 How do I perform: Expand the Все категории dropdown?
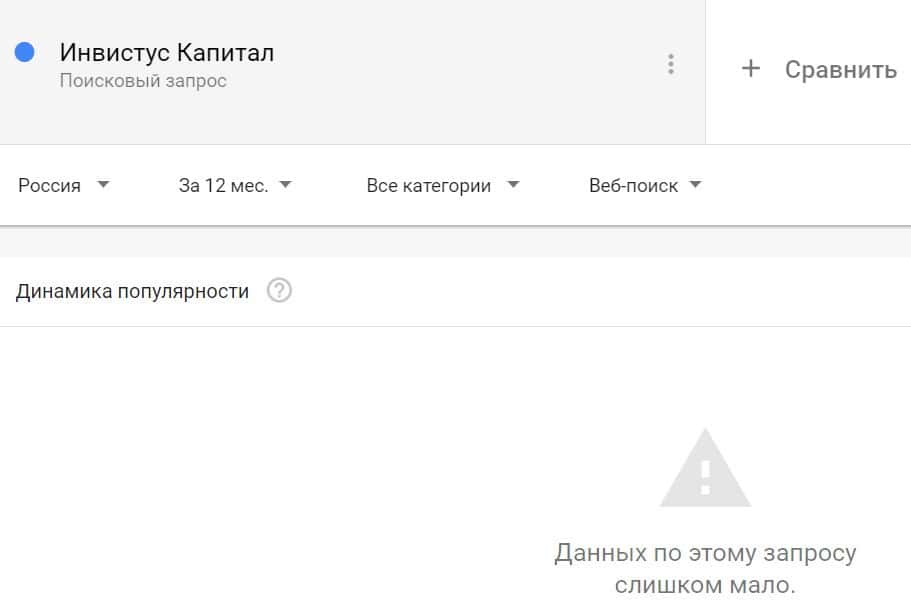pos(429,185)
